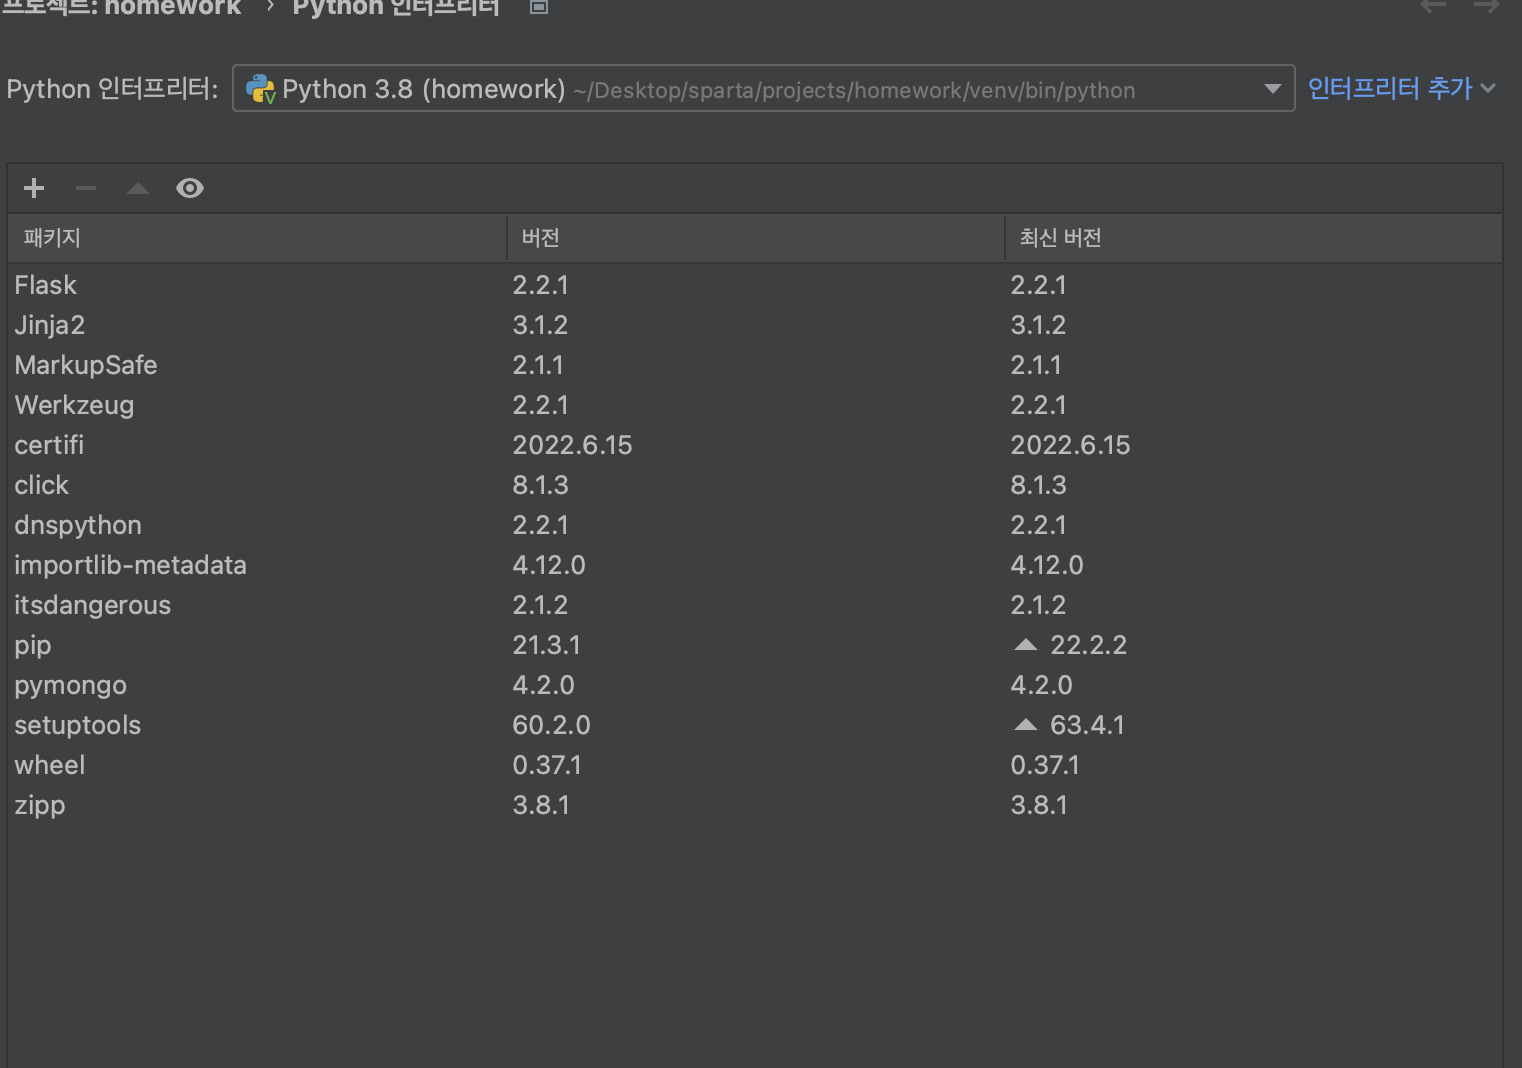Select the Werkzeug package name
The height and width of the screenshot is (1068, 1522).
point(74,405)
